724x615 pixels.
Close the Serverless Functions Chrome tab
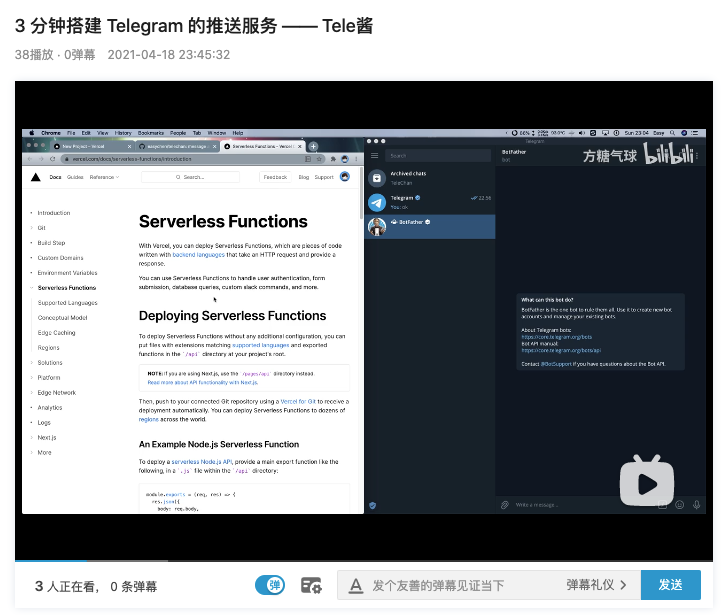click(x=300, y=146)
